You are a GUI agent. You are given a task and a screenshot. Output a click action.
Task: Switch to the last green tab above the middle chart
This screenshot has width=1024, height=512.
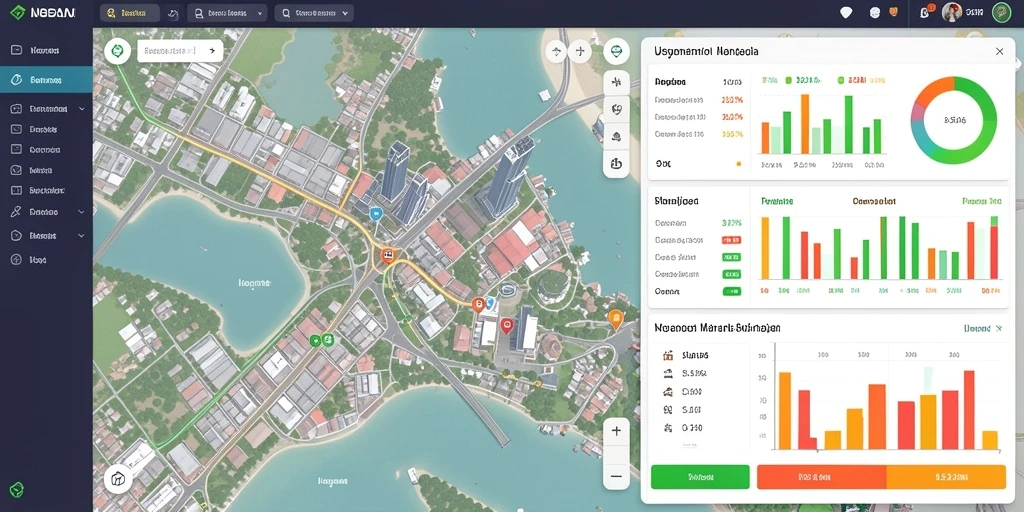(982, 202)
